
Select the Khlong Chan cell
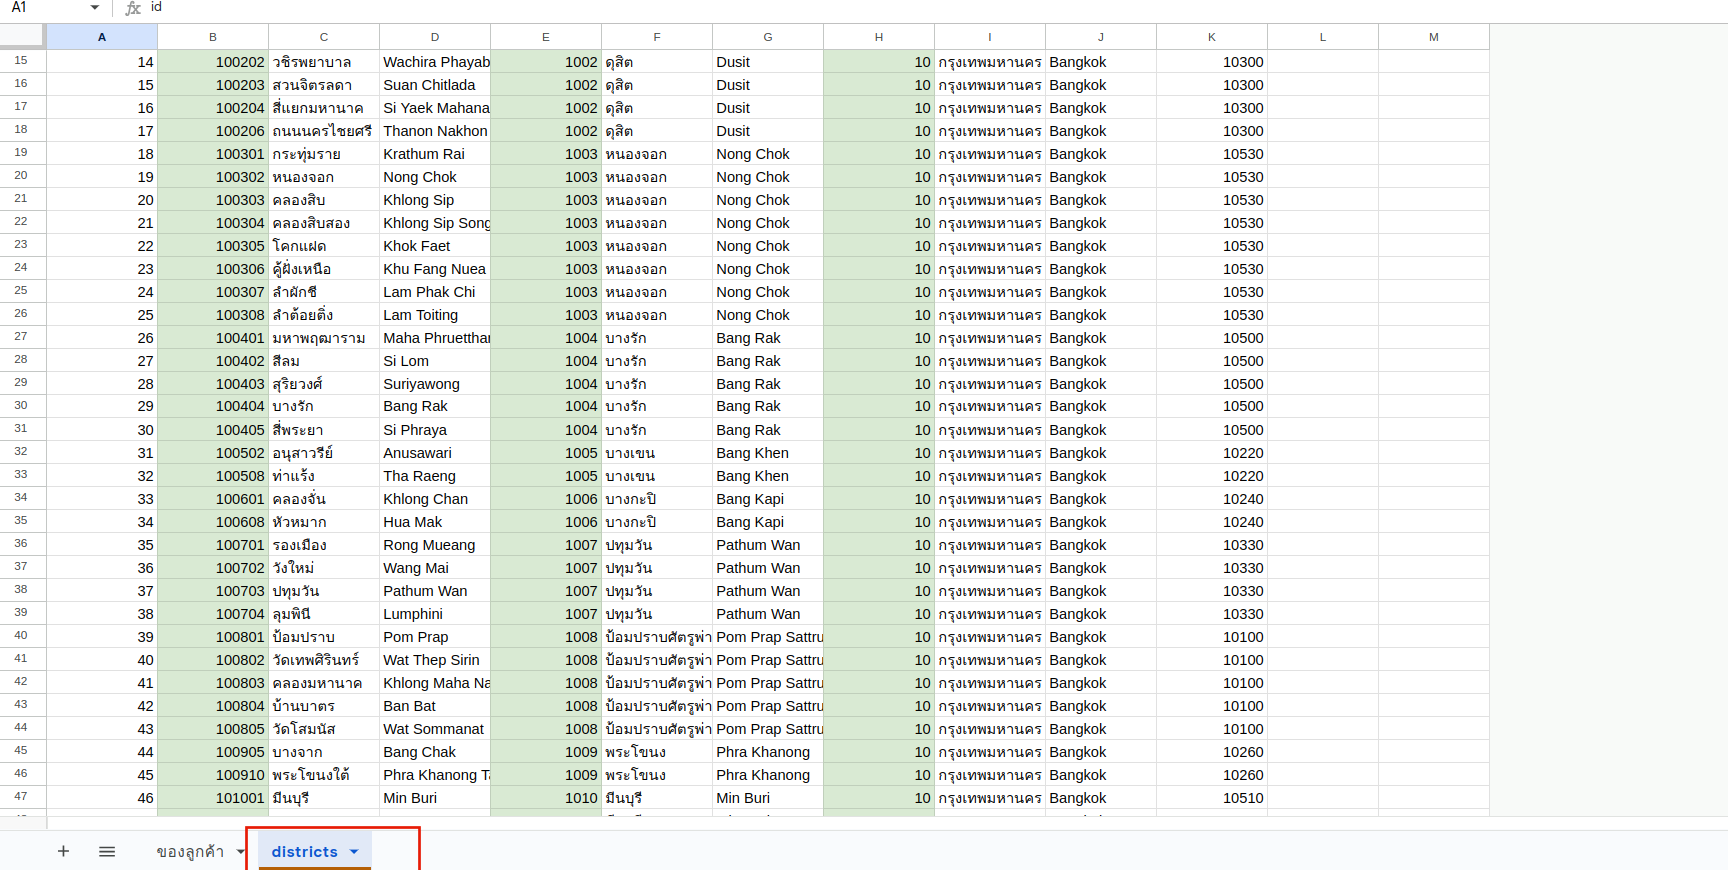tap(435, 499)
